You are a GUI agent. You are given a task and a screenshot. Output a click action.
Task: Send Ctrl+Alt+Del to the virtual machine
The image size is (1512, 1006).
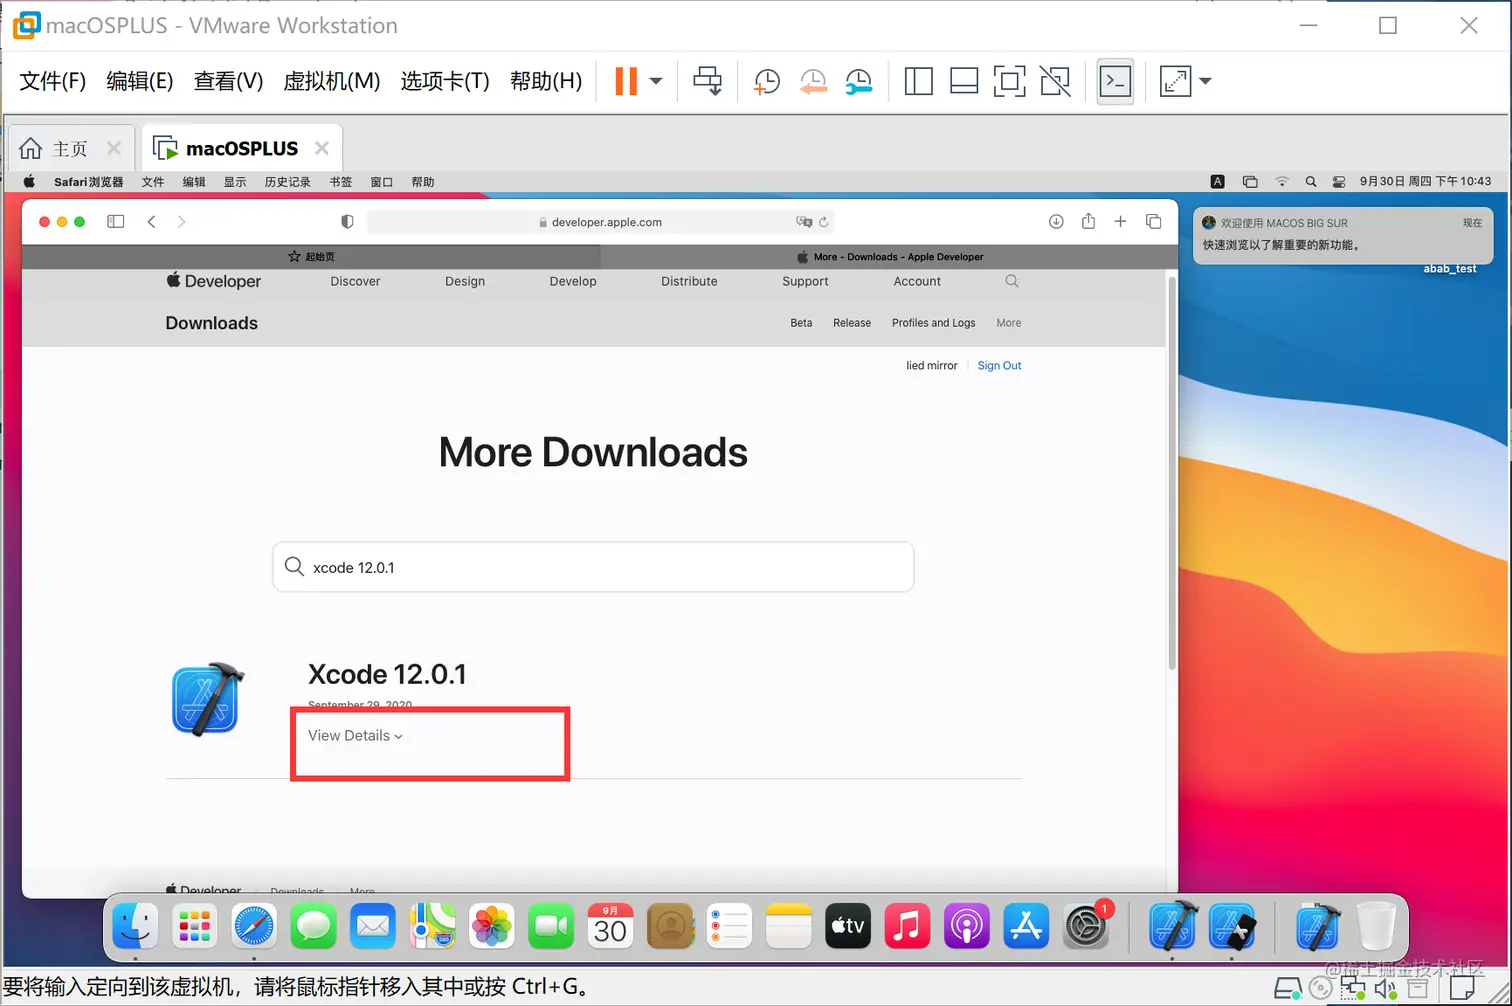pyautogui.click(x=708, y=81)
